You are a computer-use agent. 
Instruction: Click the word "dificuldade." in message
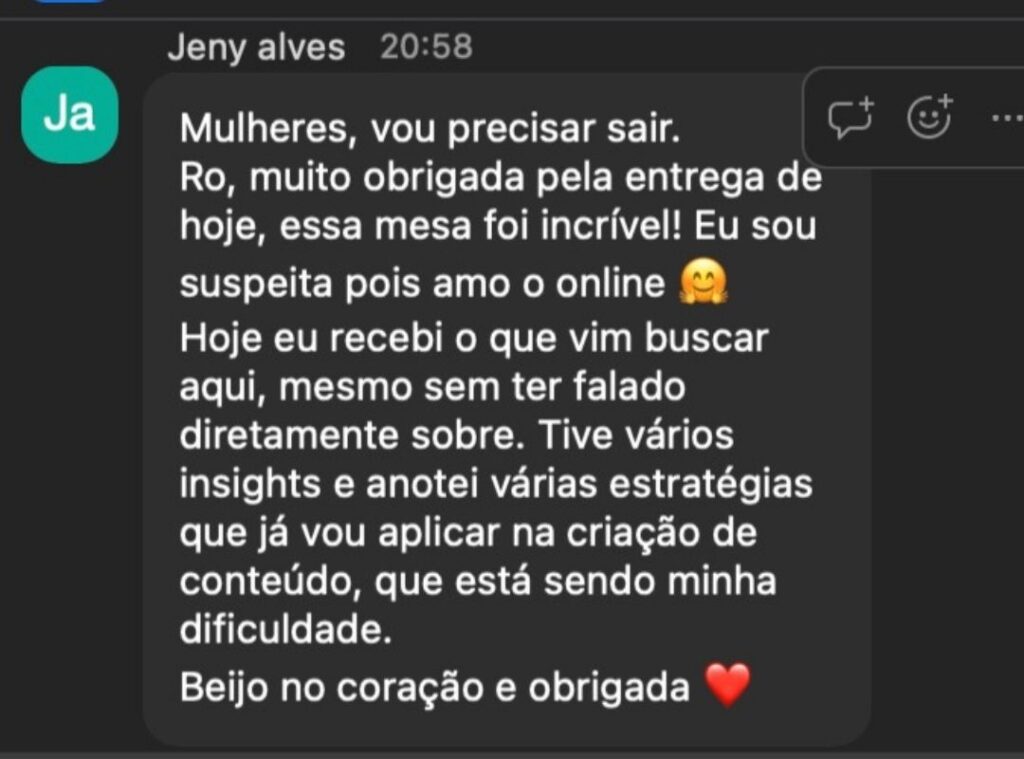pyautogui.click(x=286, y=630)
